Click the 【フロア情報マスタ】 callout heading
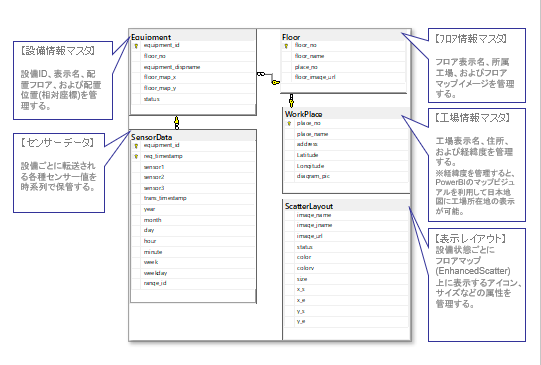 tap(470, 39)
